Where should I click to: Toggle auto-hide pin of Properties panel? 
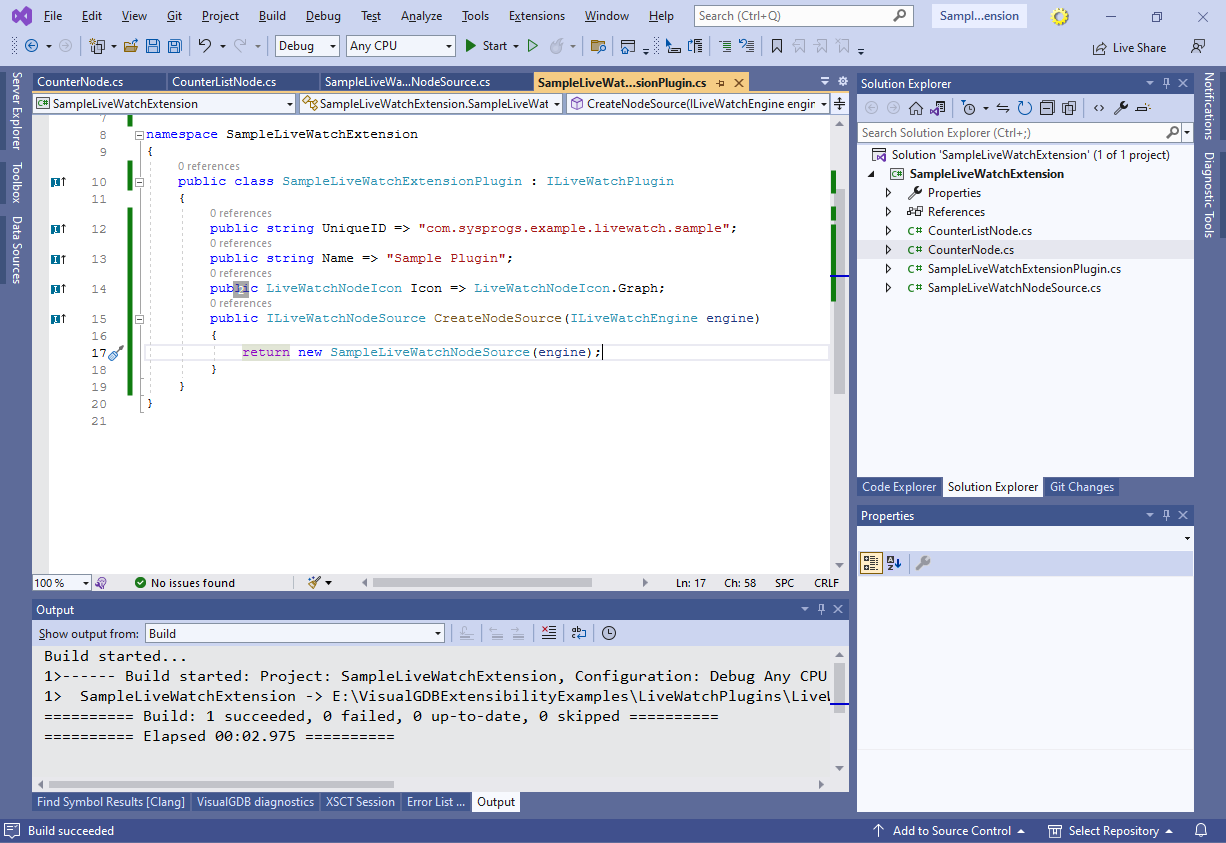pos(1166,515)
